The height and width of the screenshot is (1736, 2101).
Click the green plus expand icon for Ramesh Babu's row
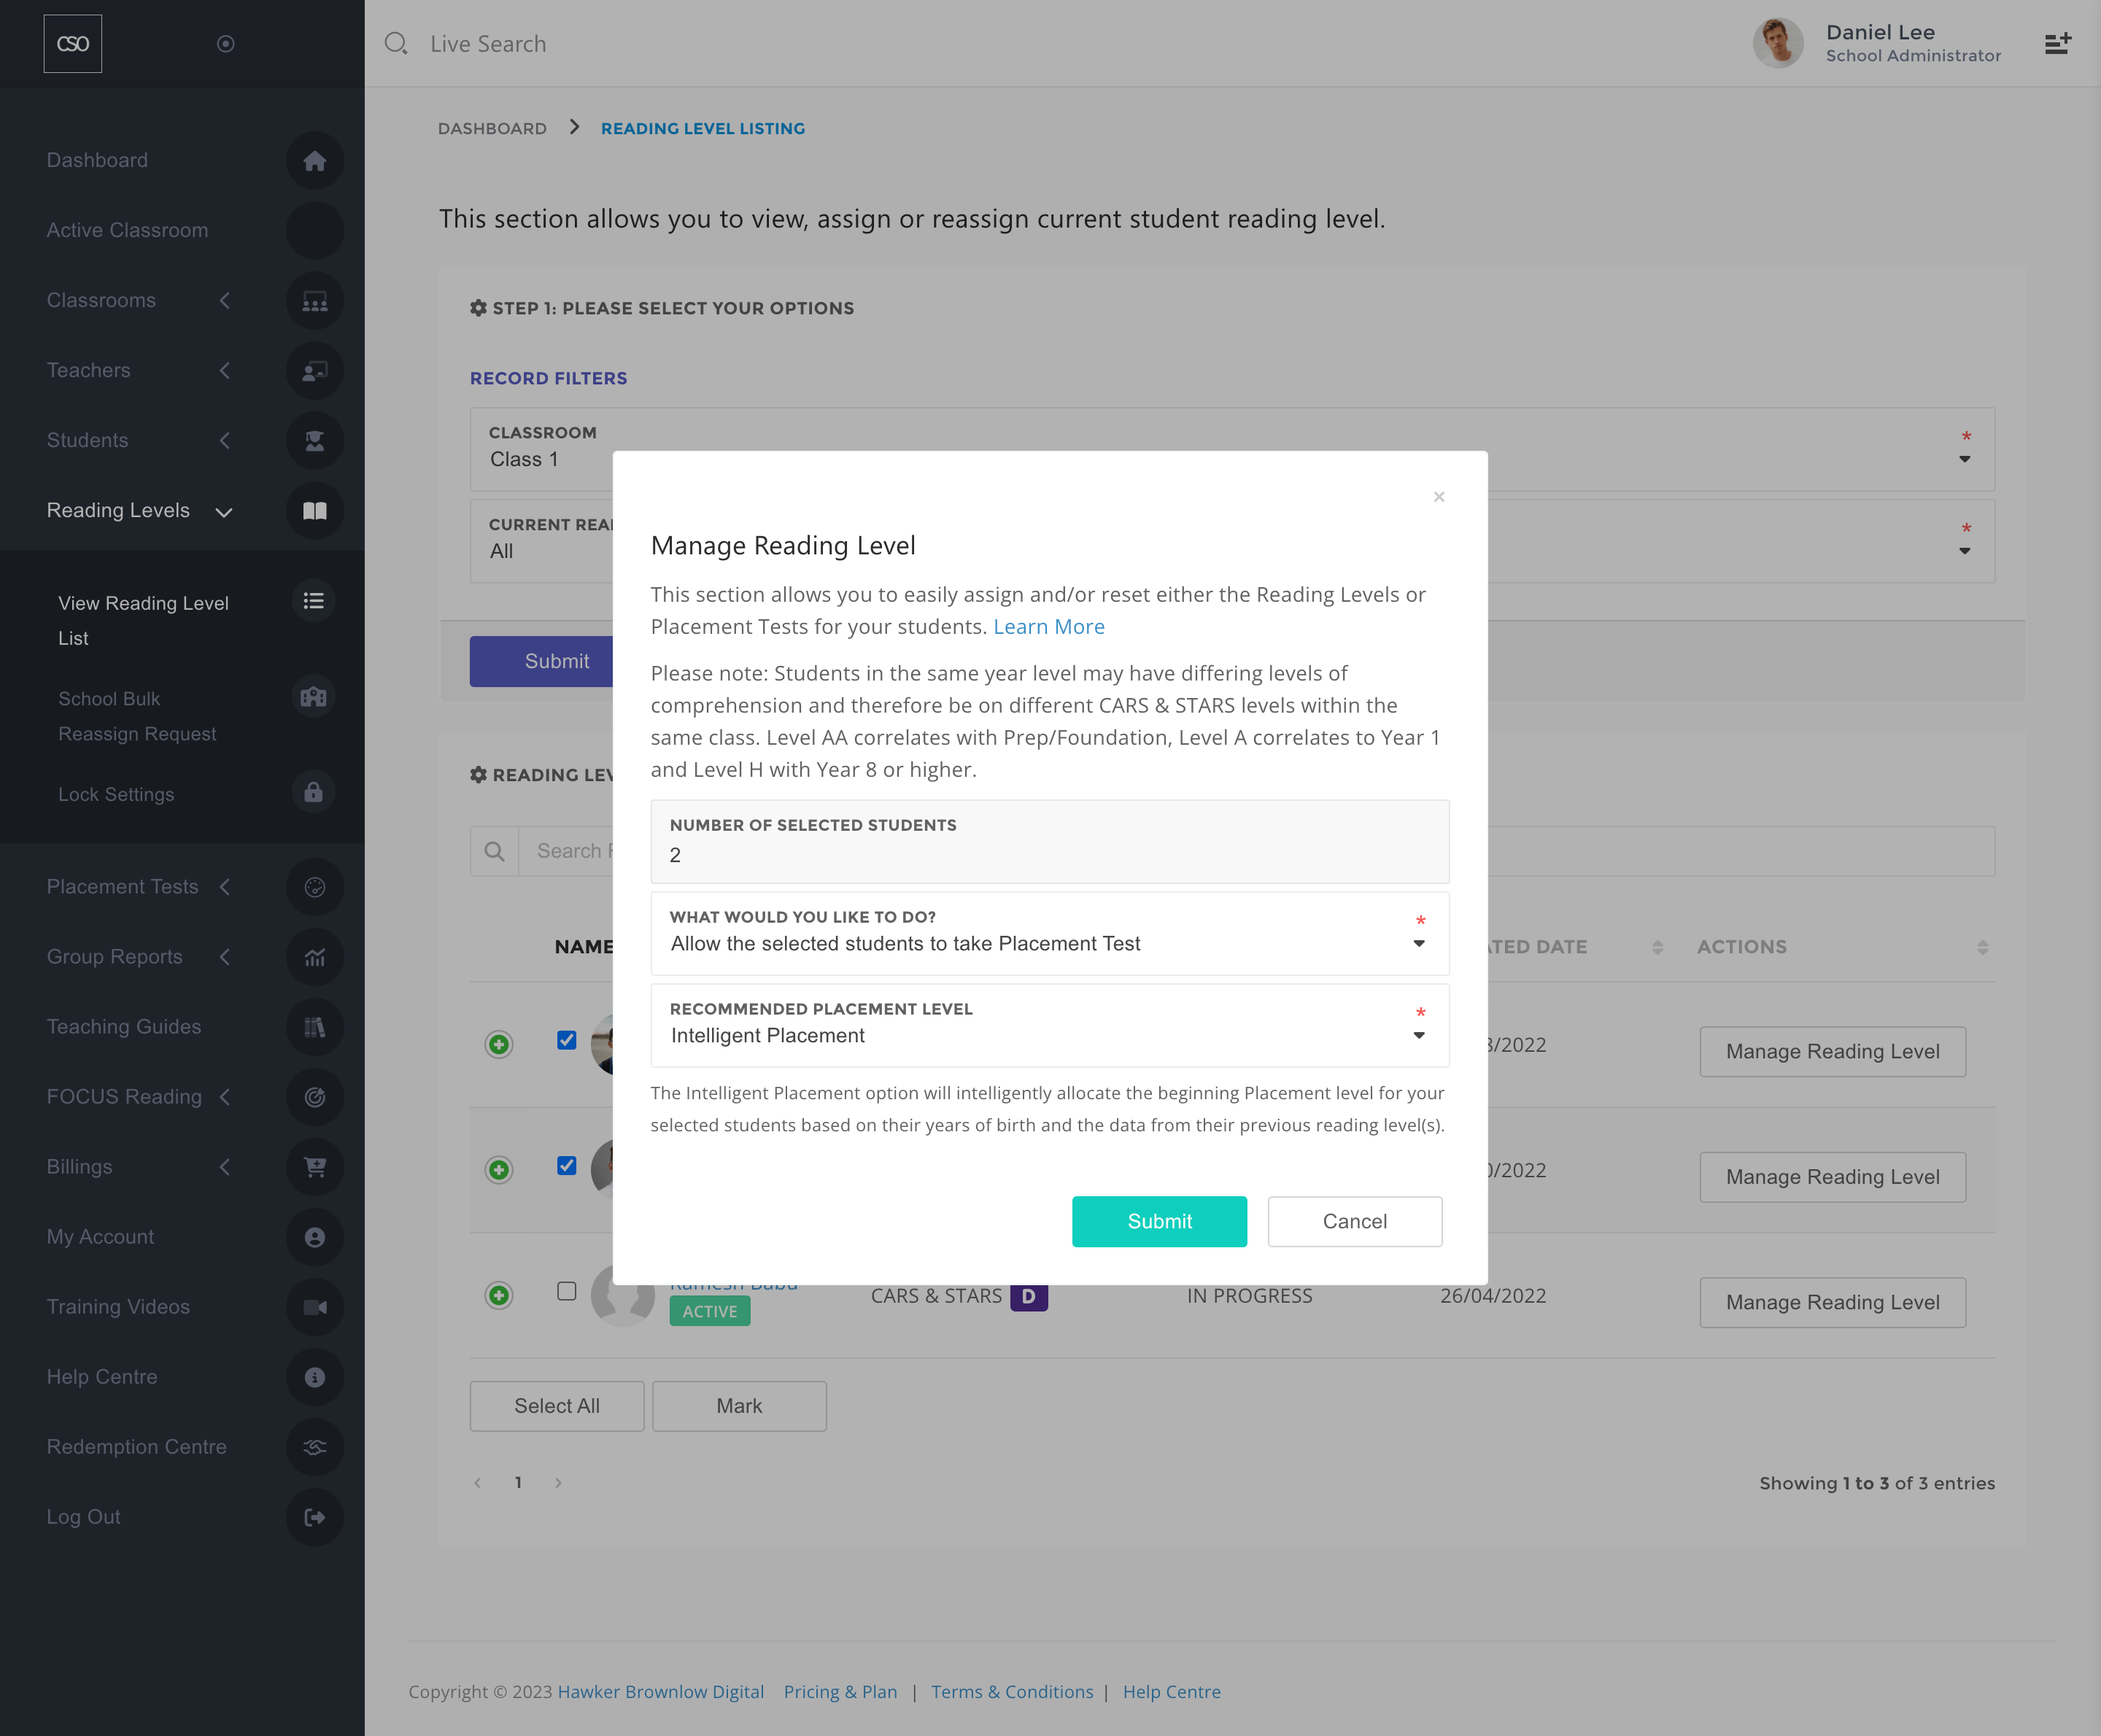[x=499, y=1295]
